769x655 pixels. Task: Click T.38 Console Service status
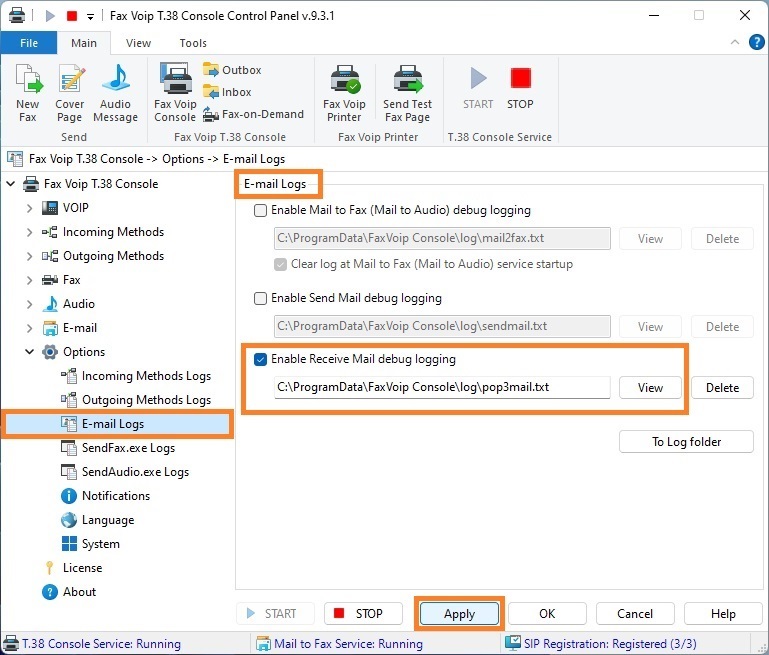[x=92, y=644]
